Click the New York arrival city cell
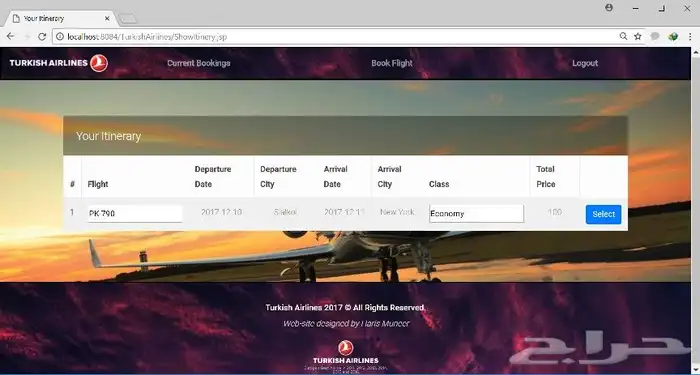 (397, 212)
